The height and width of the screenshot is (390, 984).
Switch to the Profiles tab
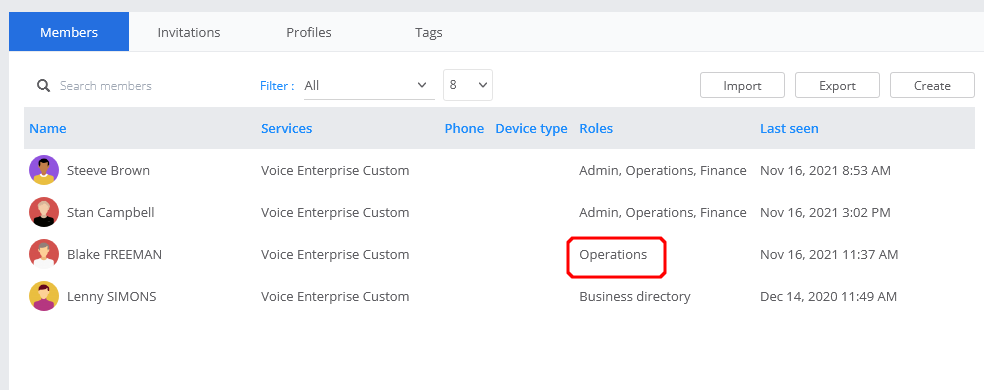pos(309,32)
